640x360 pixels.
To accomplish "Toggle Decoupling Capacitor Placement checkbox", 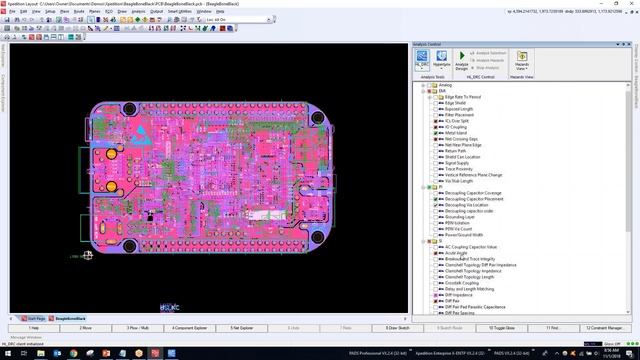I will pyautogui.click(x=436, y=199).
